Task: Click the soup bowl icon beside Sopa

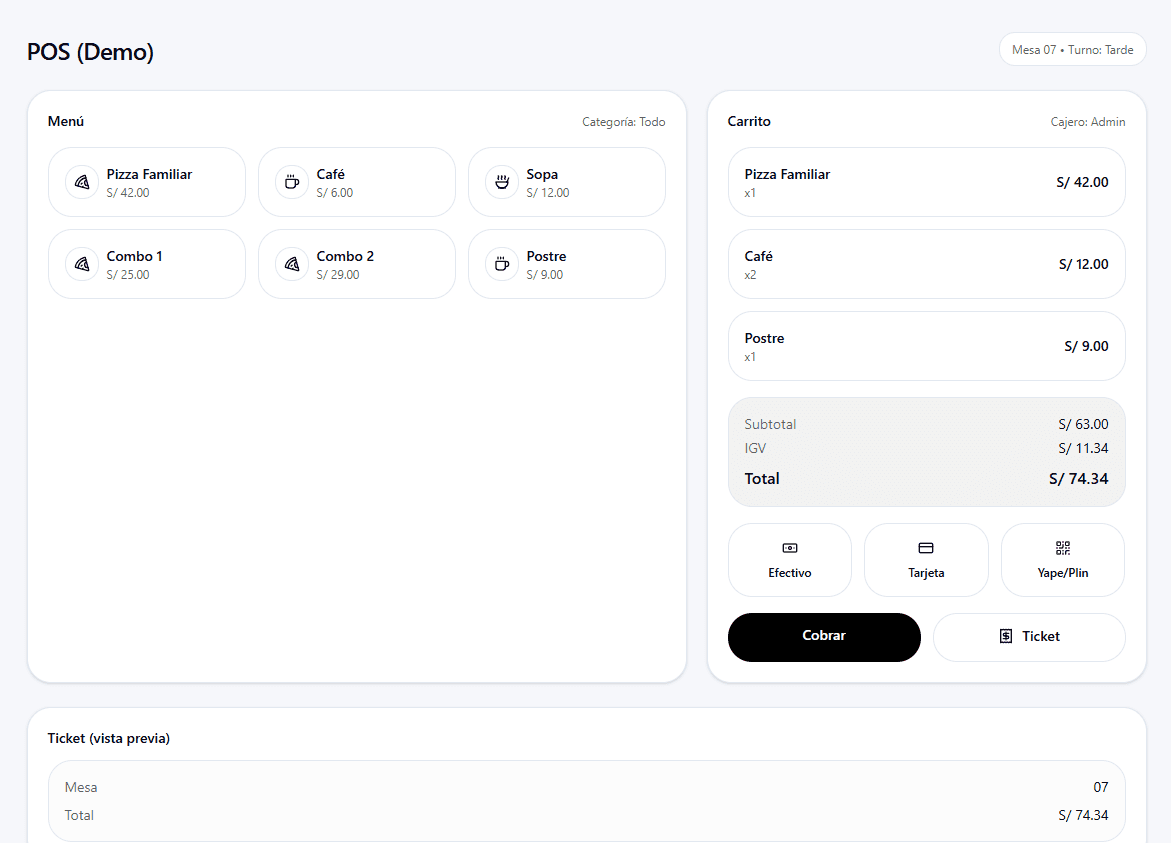Action: click(502, 182)
